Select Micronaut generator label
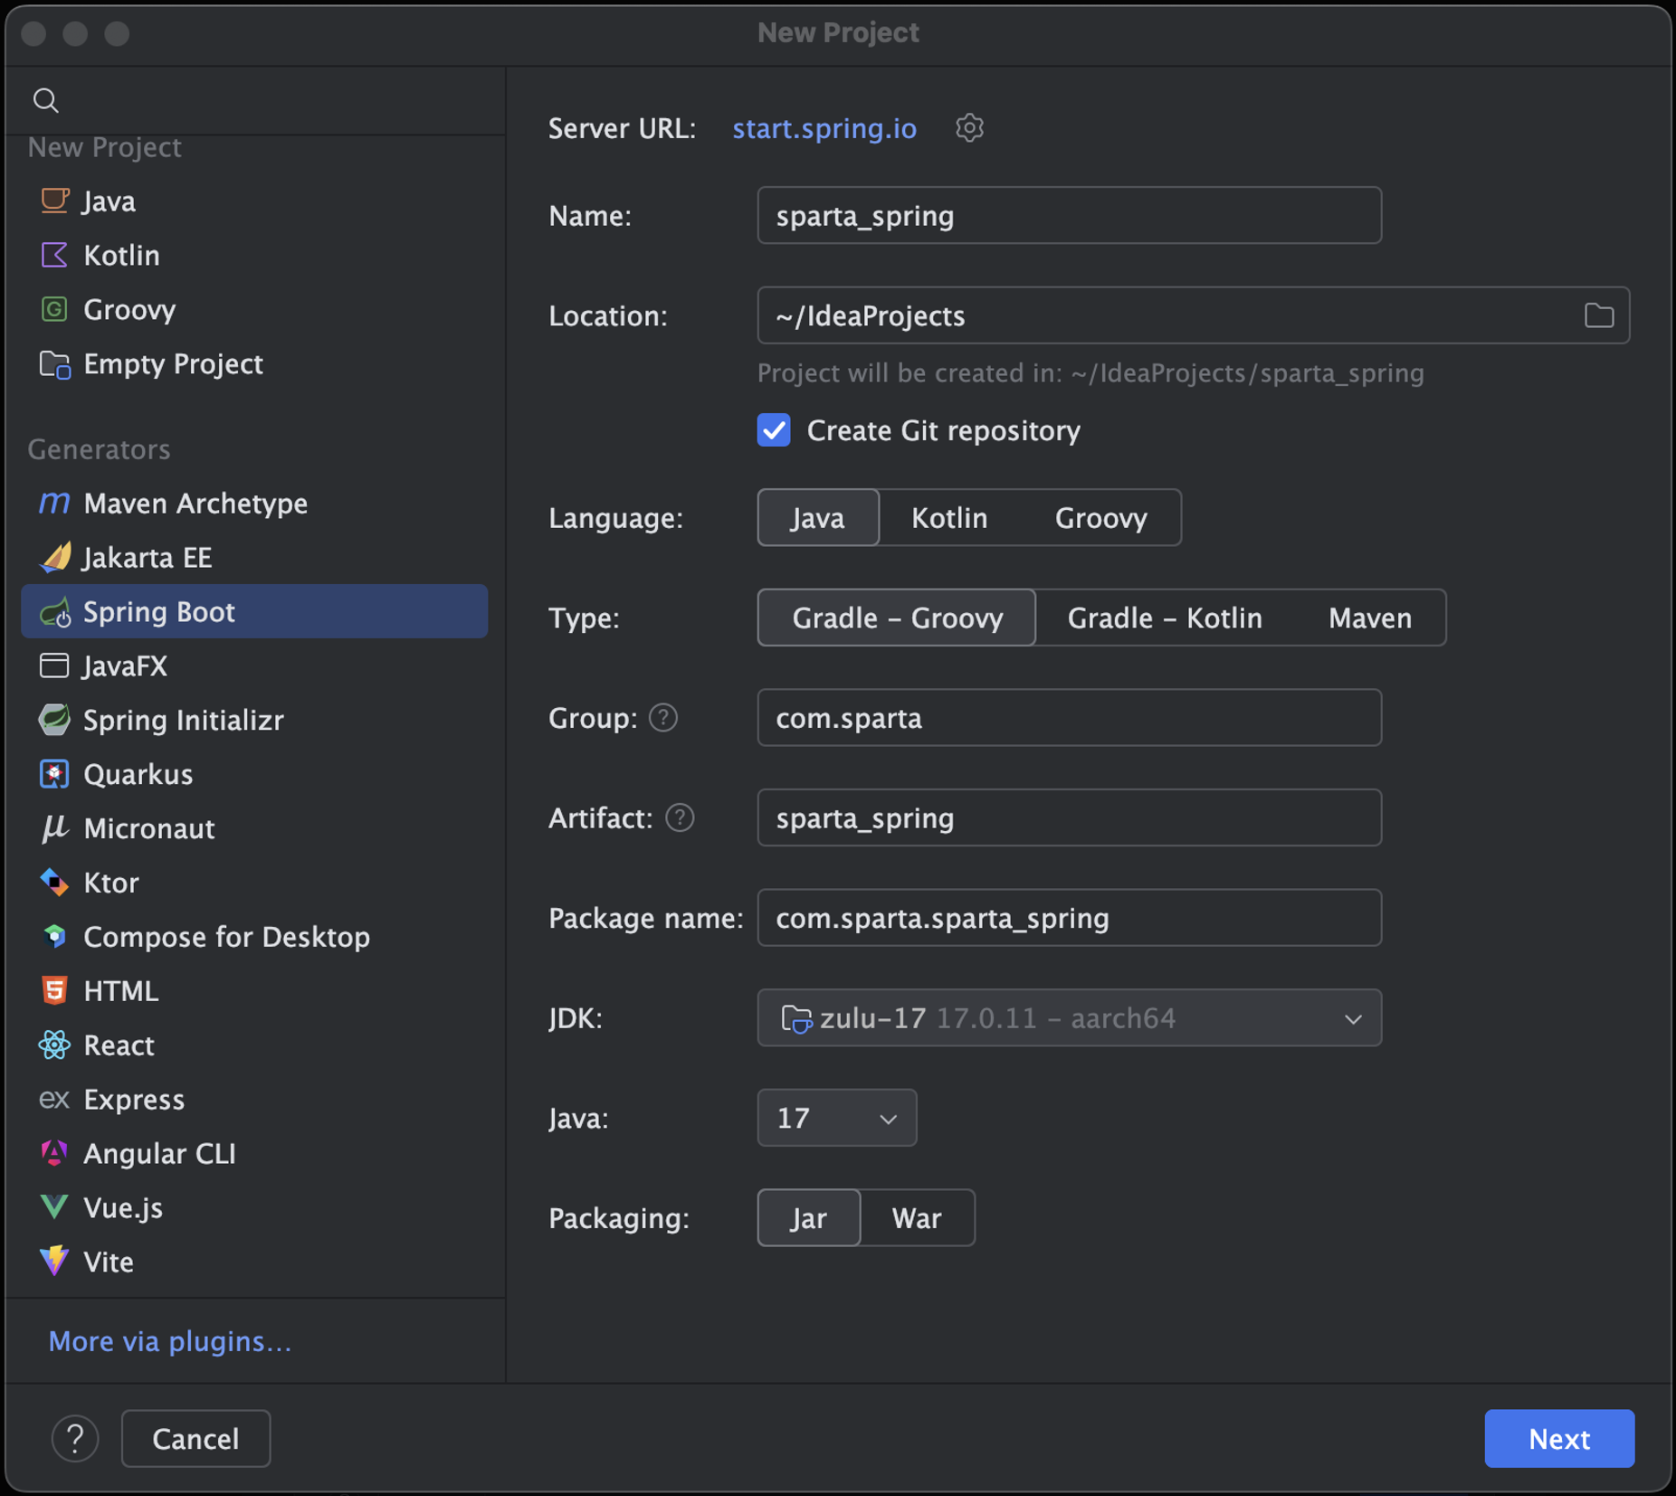 tap(149, 828)
